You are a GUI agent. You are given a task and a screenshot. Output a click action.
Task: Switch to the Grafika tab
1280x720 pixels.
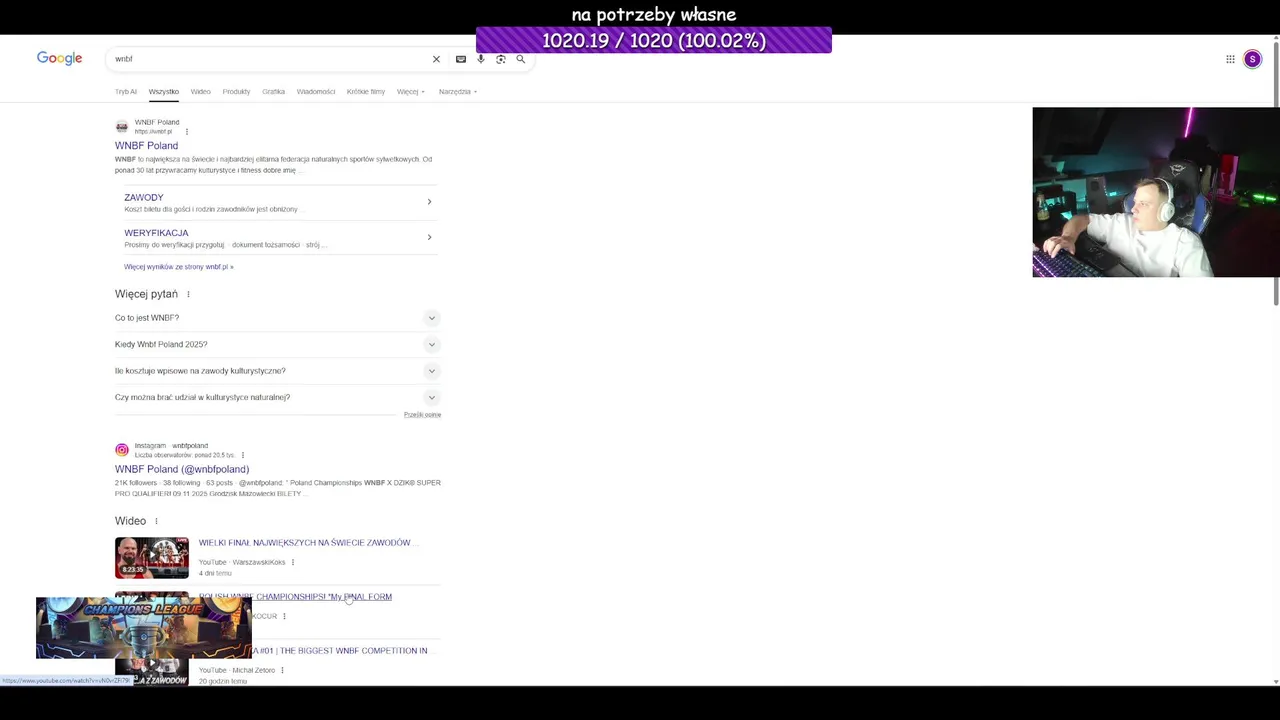click(274, 92)
